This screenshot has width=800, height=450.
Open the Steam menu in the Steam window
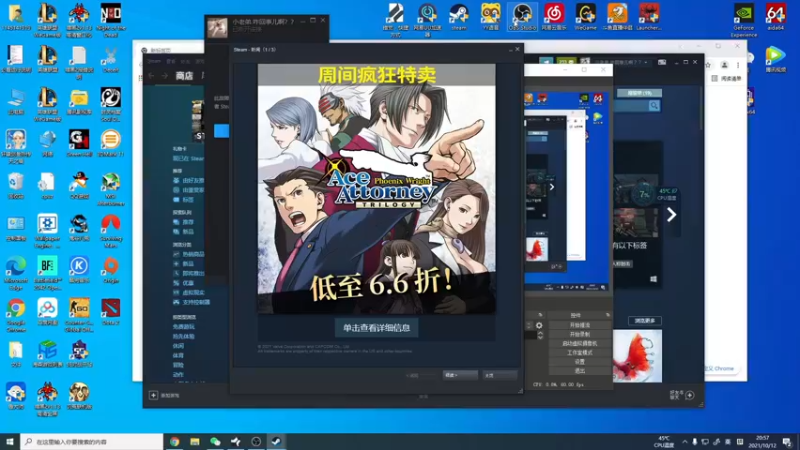coord(154,61)
